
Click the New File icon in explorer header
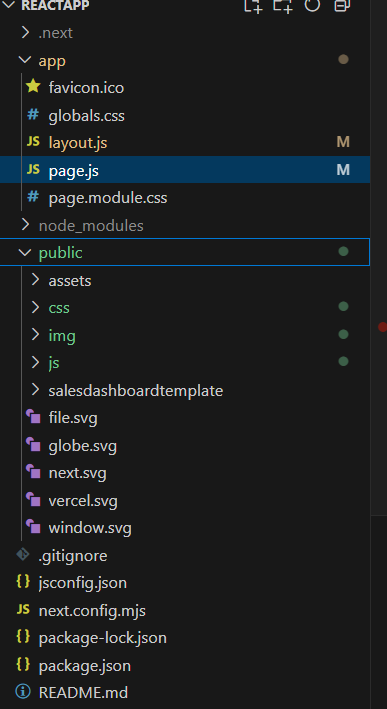pos(254,5)
